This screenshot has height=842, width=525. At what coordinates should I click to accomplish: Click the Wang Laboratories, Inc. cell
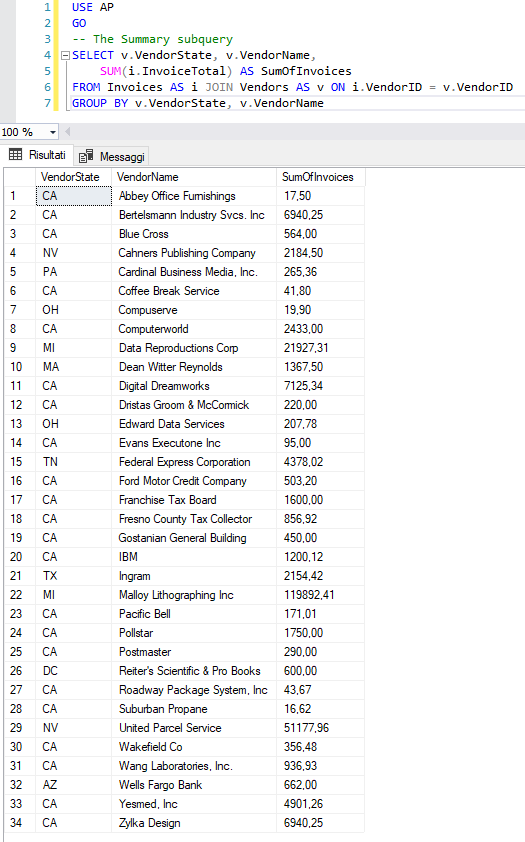pos(194,766)
